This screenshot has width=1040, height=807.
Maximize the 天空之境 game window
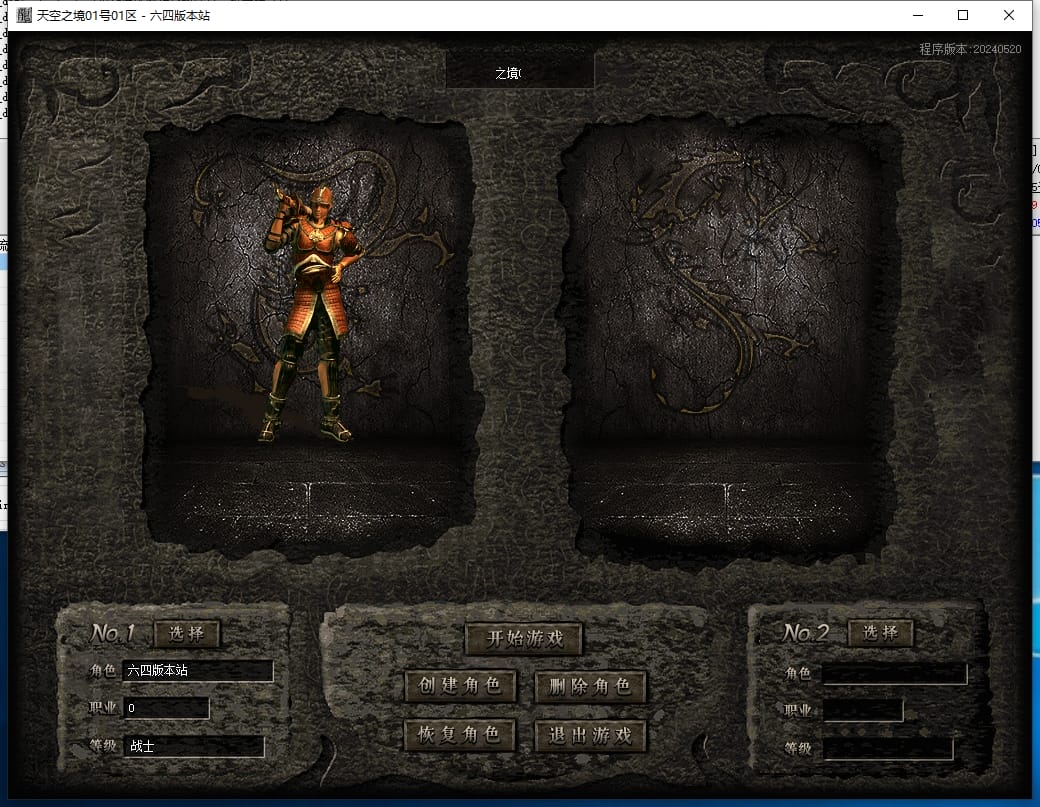pyautogui.click(x=963, y=15)
